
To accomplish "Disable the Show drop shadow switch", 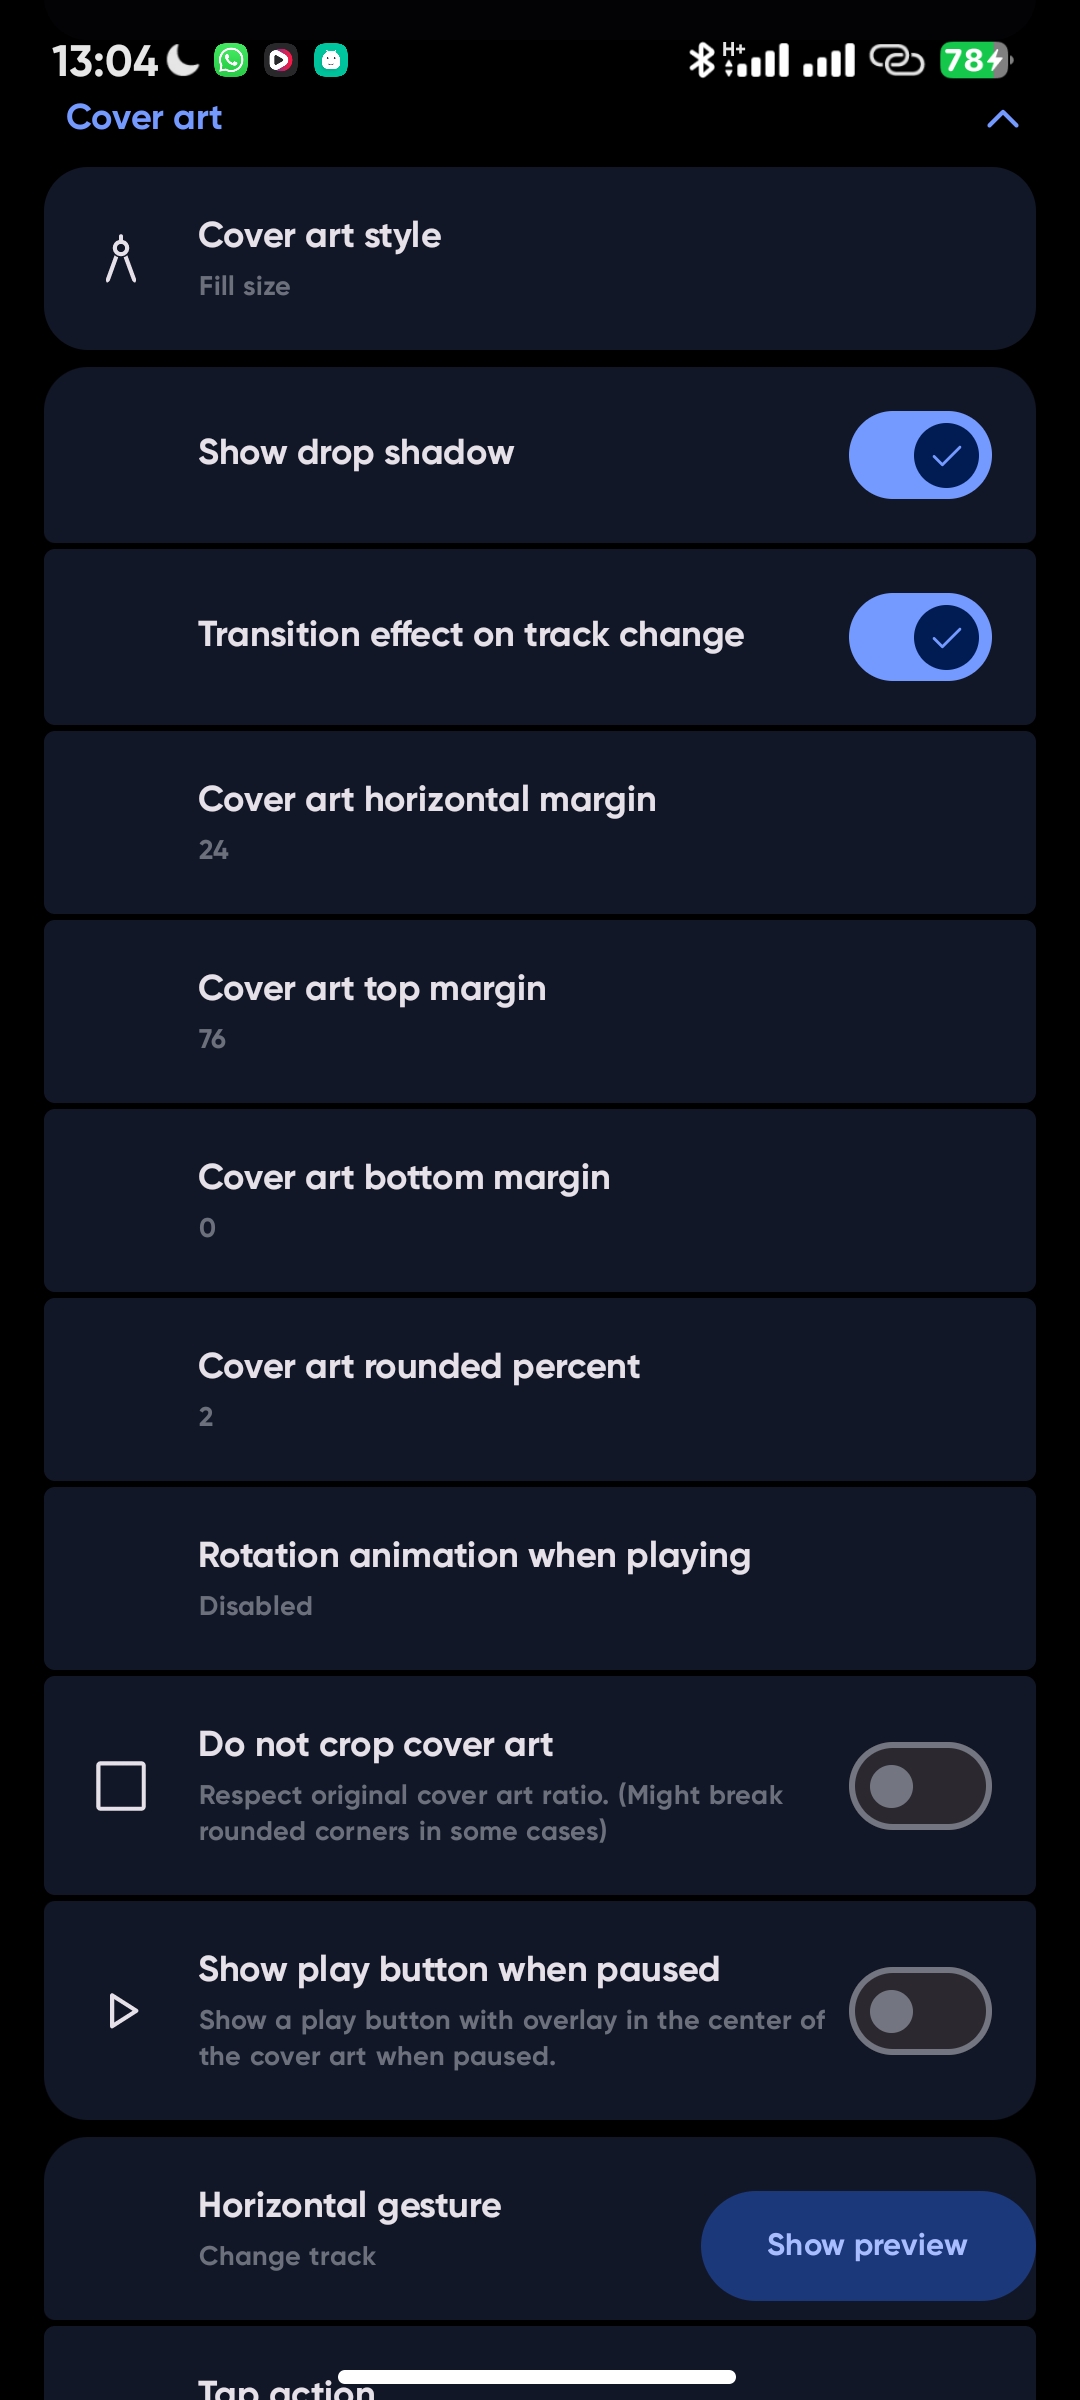I will (x=919, y=455).
